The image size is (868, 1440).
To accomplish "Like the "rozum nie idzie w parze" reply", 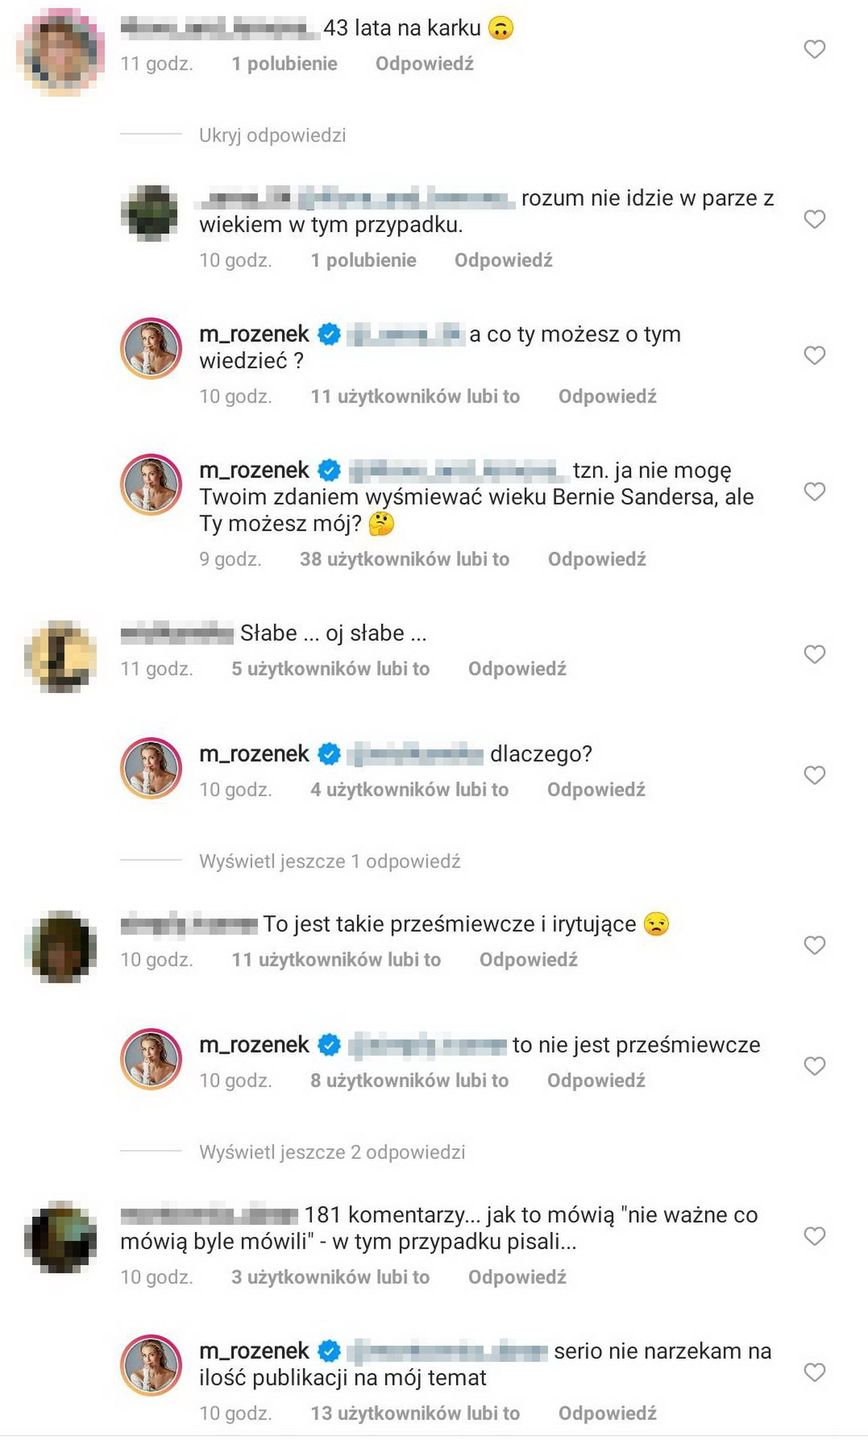I will point(814,219).
